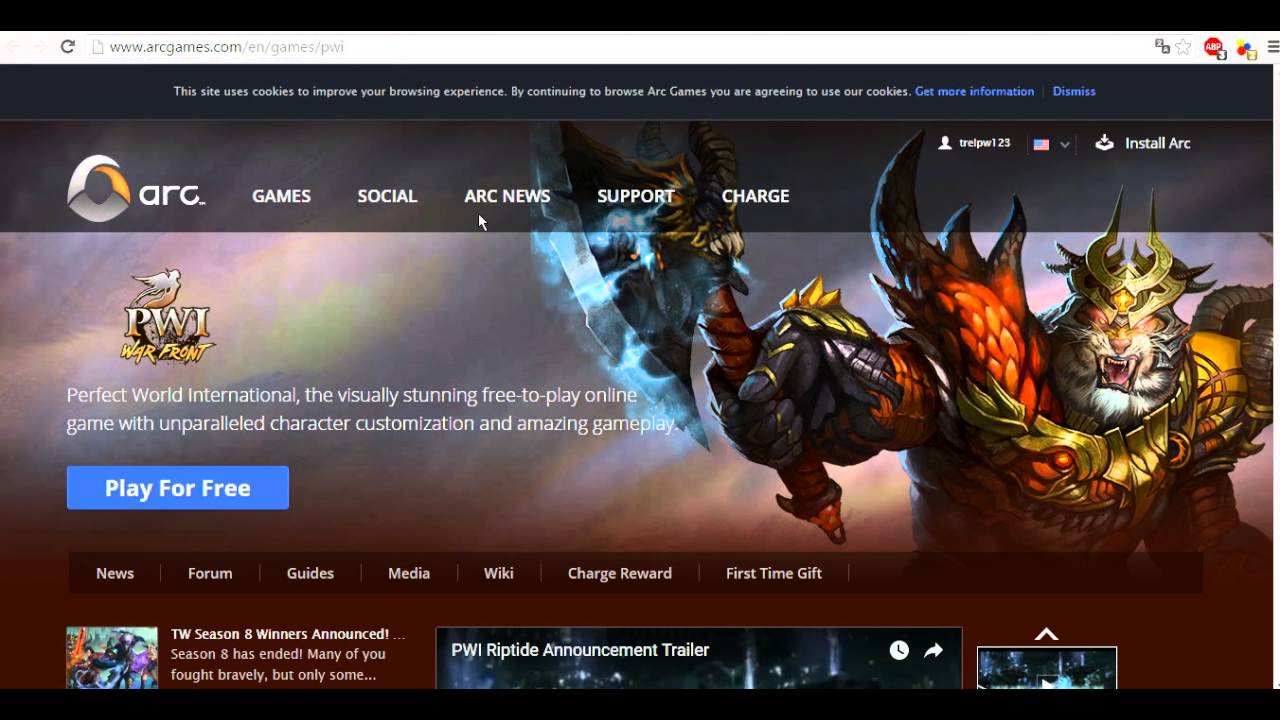Select the First Time Gift tab
1280x720 pixels.
click(774, 573)
